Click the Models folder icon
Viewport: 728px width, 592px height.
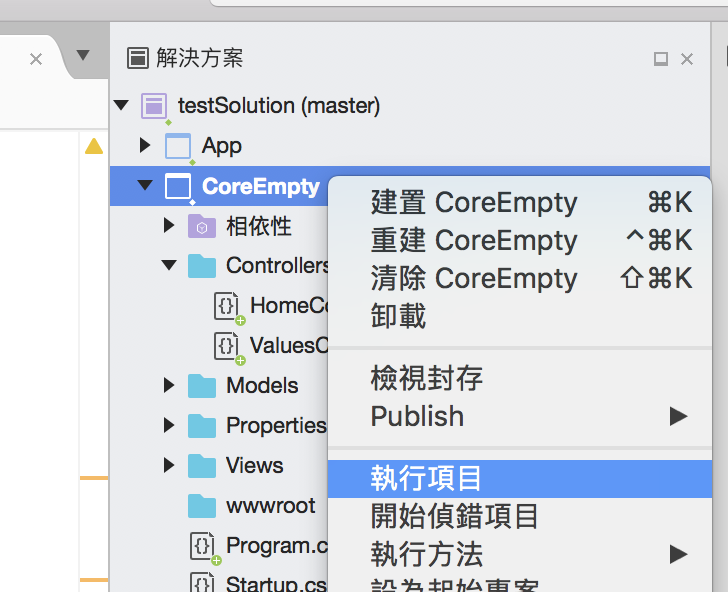[202, 386]
